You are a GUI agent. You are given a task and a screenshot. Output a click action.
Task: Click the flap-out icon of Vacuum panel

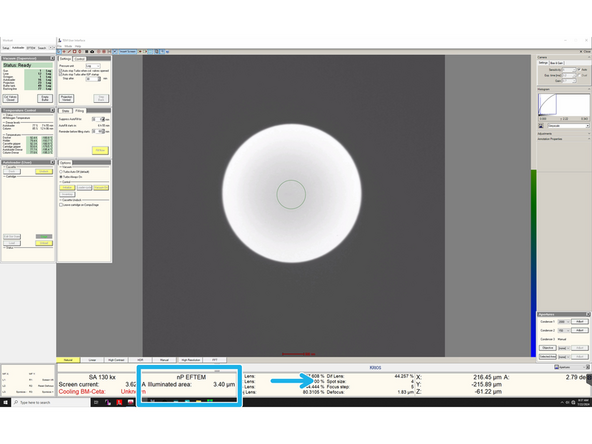coord(52,58)
